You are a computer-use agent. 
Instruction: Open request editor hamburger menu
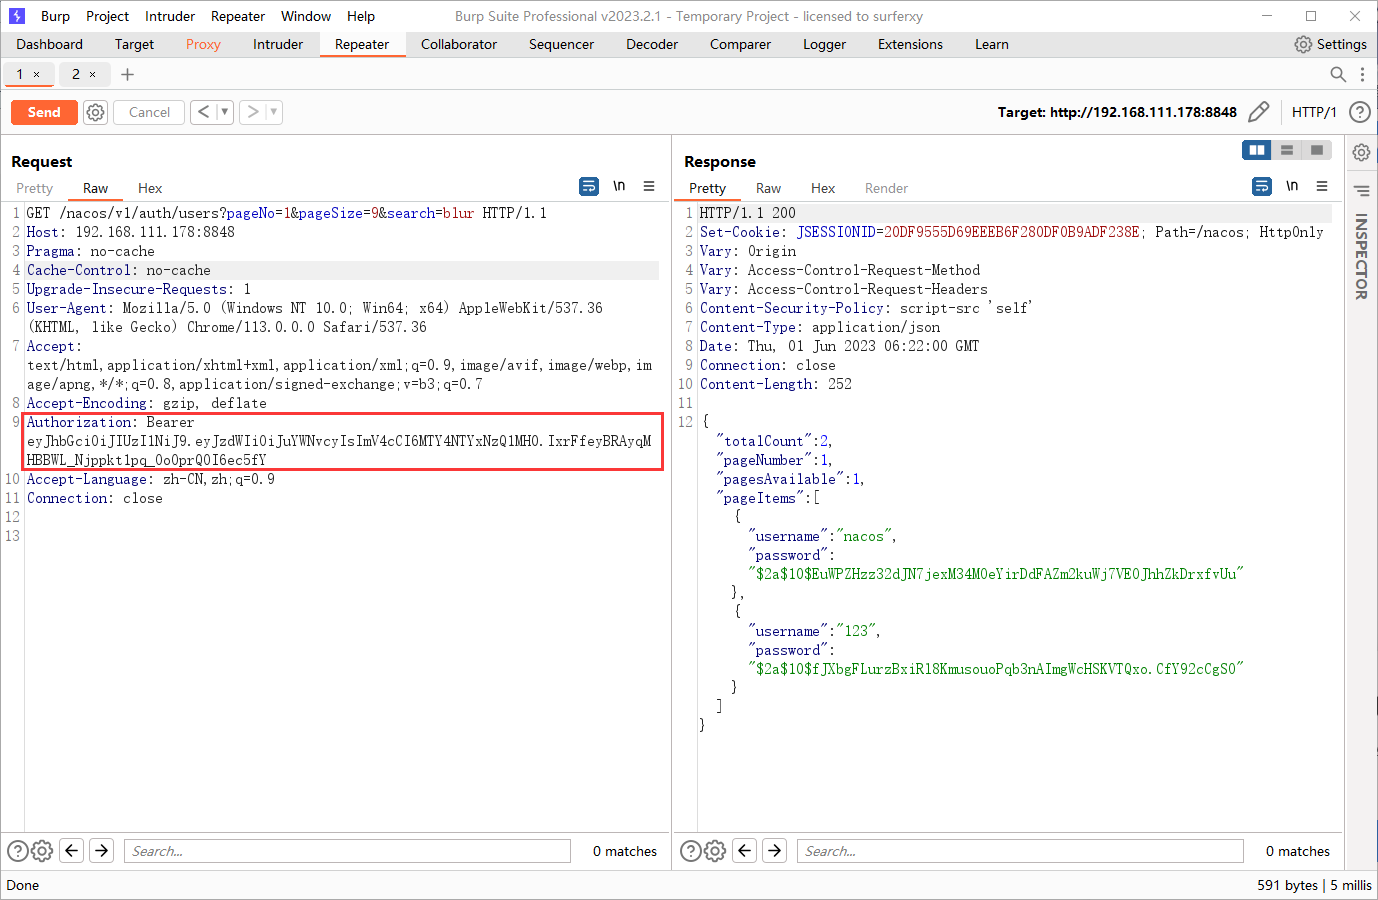[649, 186]
